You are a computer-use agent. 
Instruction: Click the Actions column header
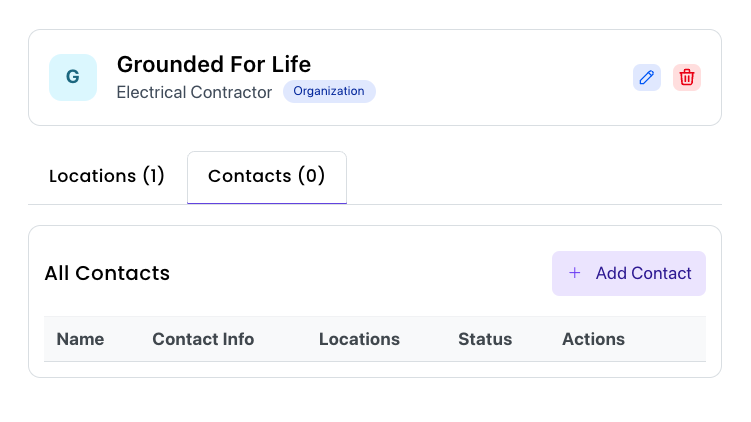[593, 339]
